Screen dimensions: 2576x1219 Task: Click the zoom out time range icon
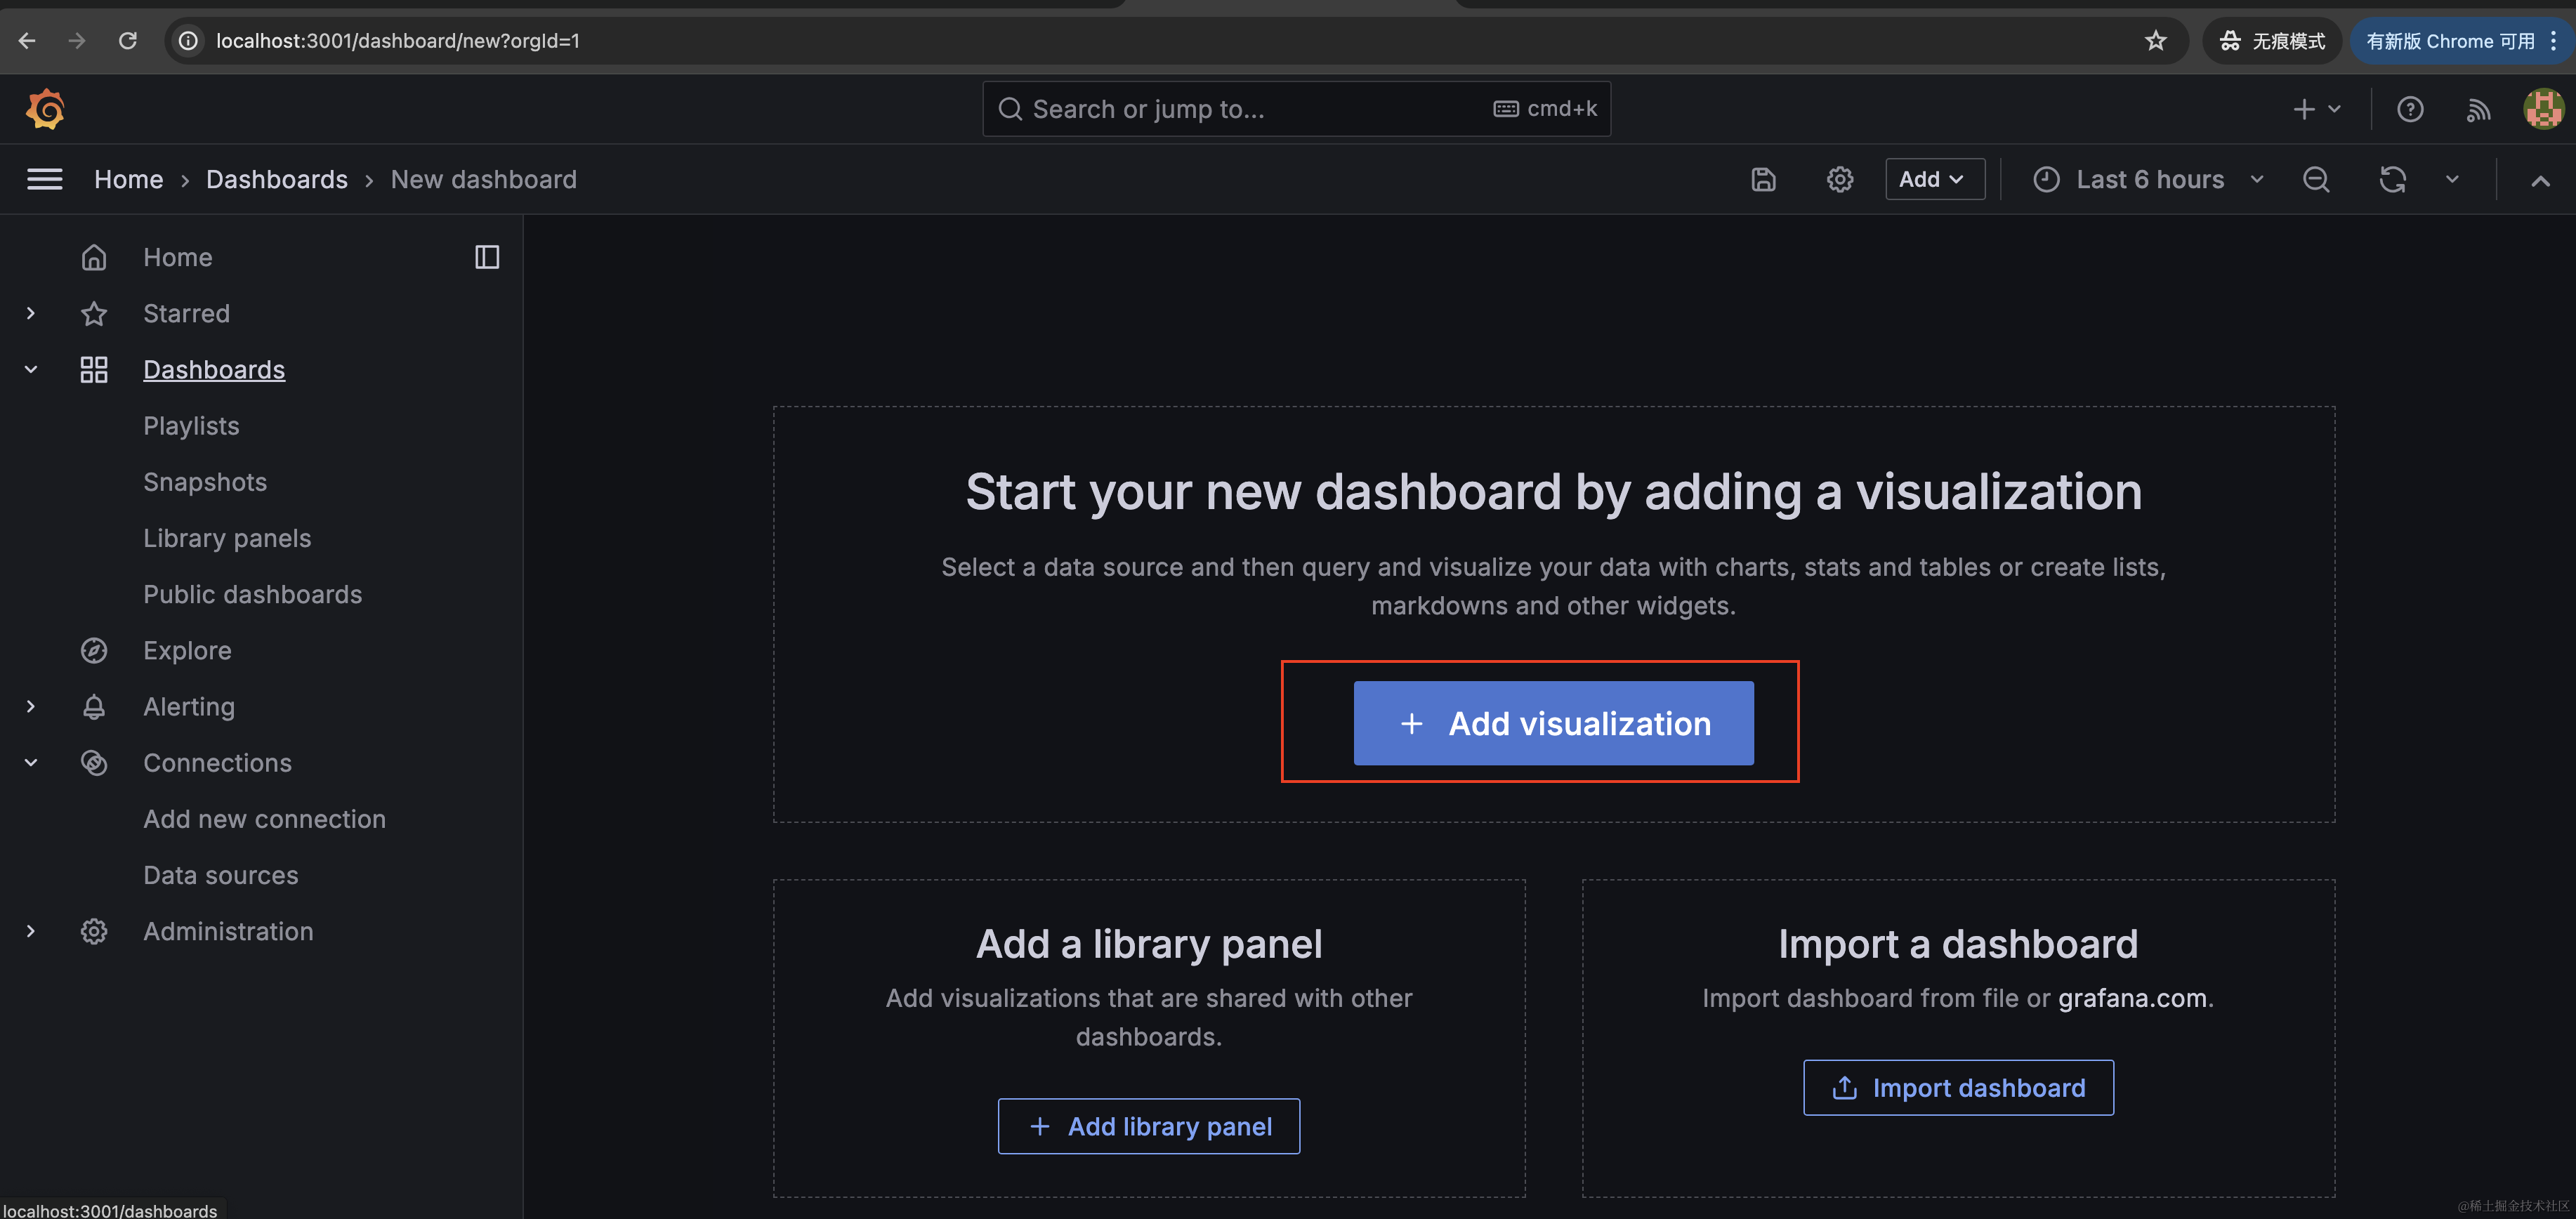[2316, 180]
